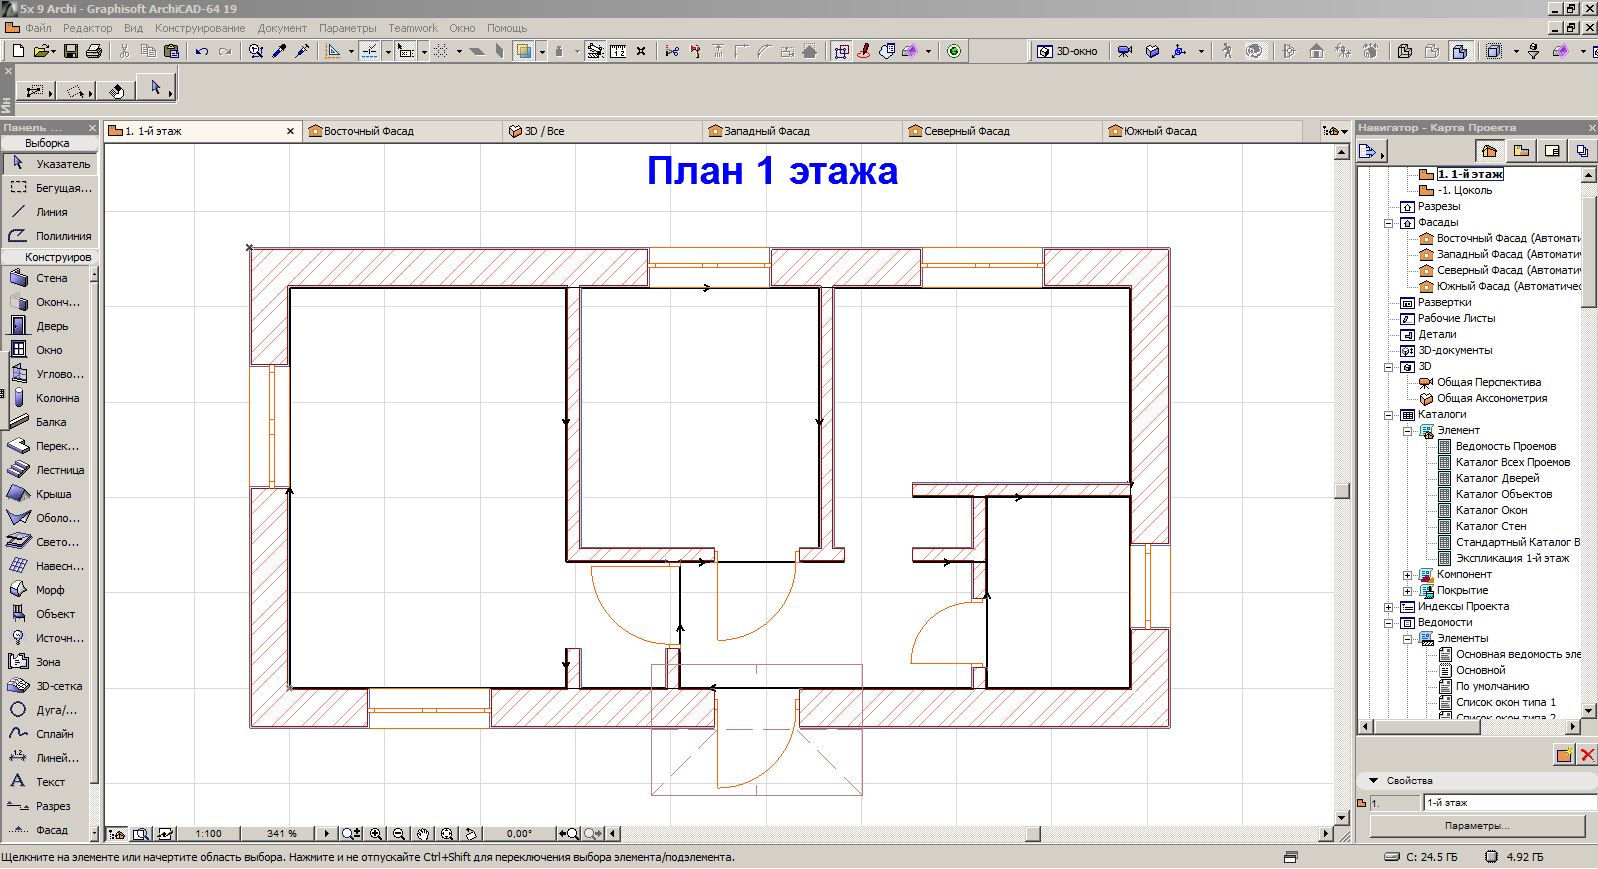The image size is (1598, 869).
Task: Click the zoom in magnifier at bottom bar
Action: click(x=376, y=833)
